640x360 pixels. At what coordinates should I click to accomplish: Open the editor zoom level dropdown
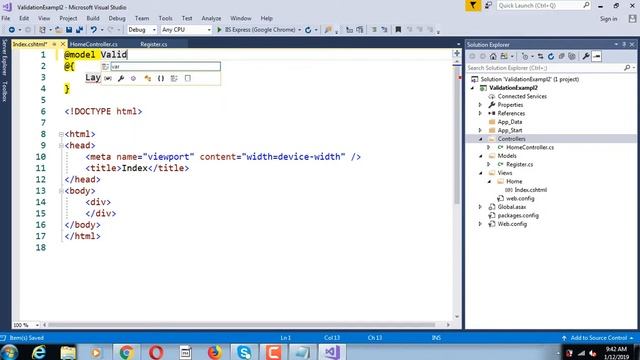coord(37,325)
